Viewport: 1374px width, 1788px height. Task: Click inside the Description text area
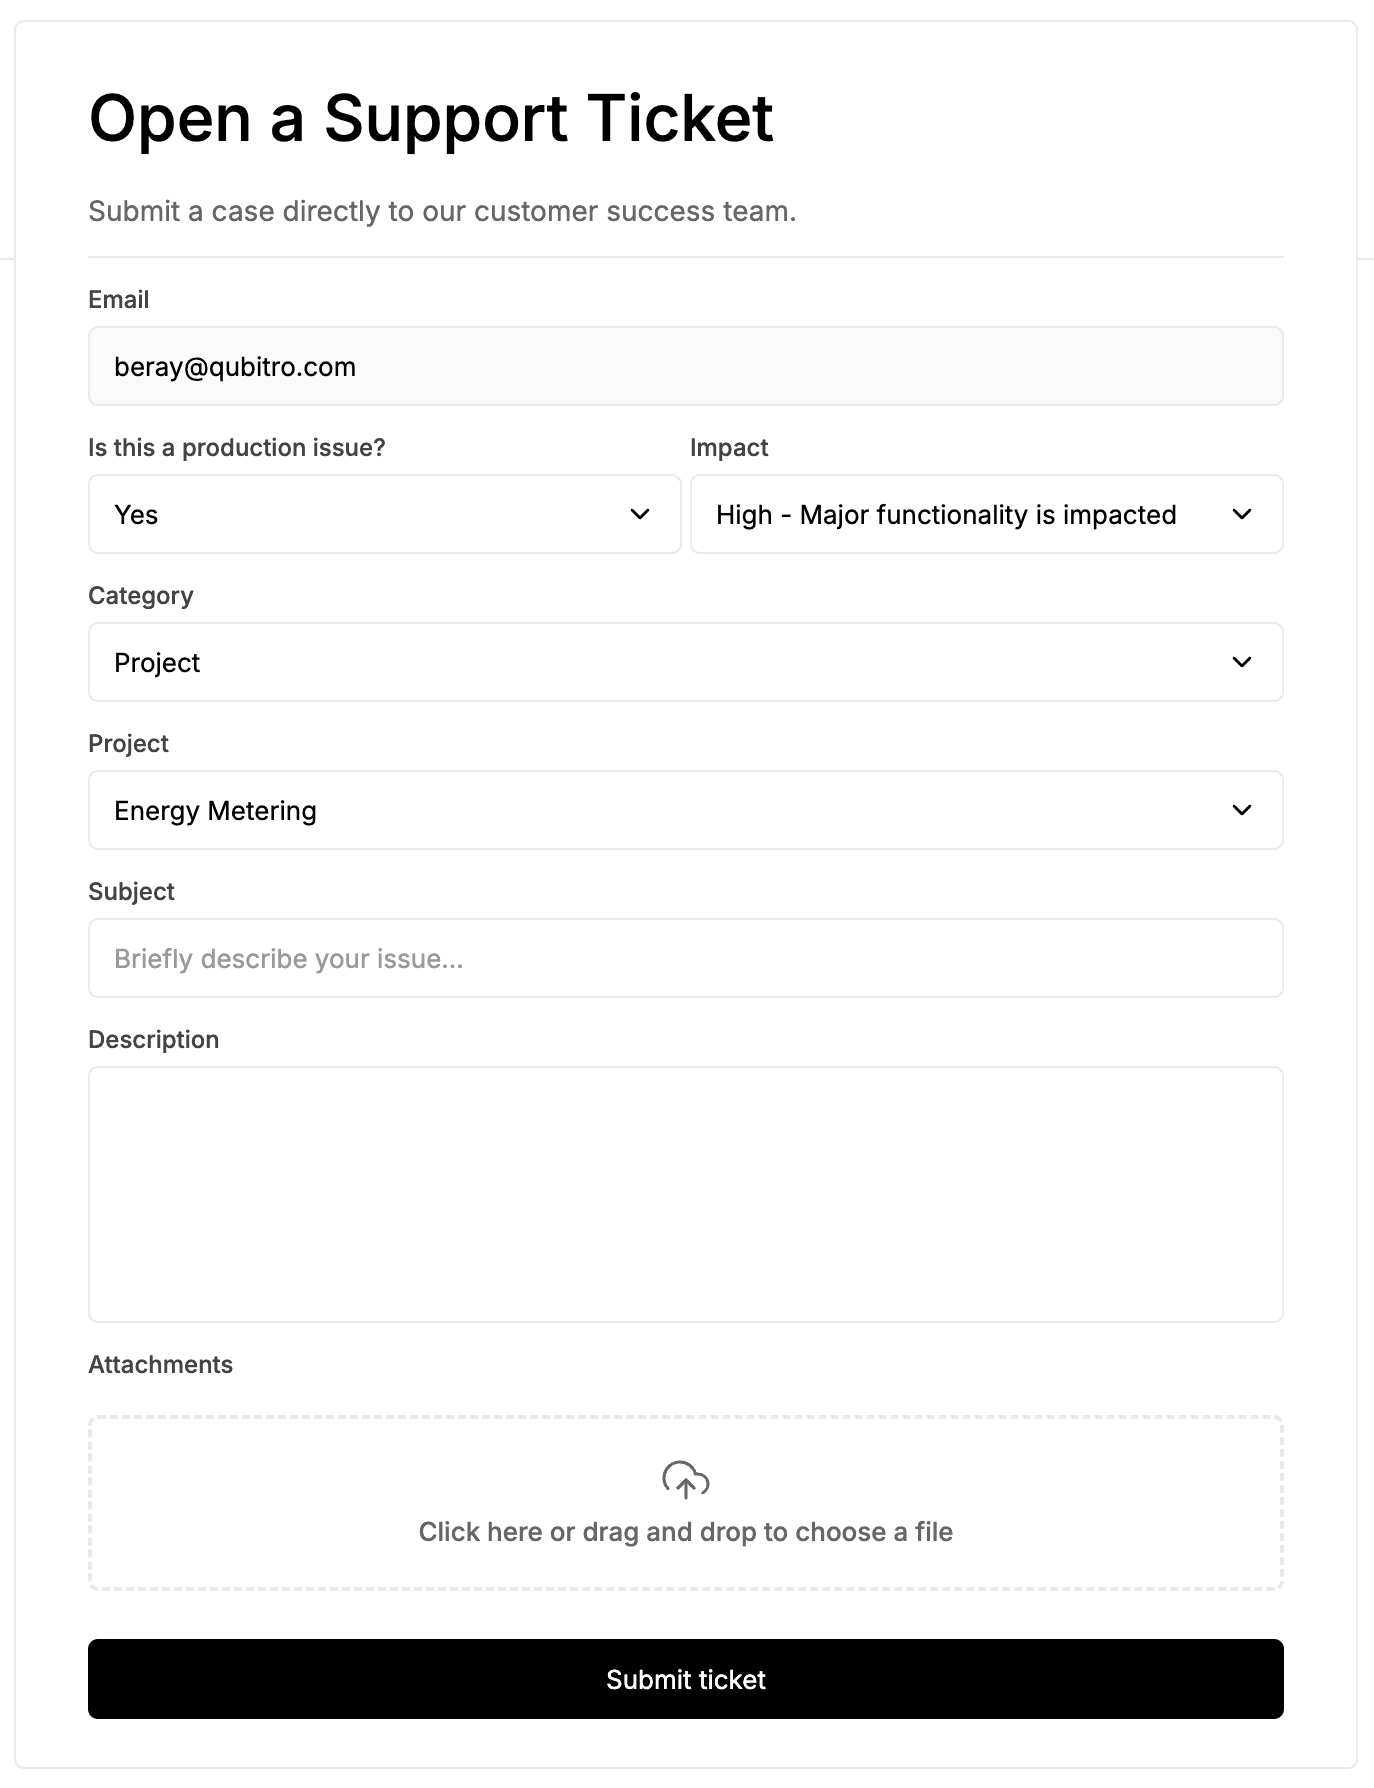click(686, 1194)
